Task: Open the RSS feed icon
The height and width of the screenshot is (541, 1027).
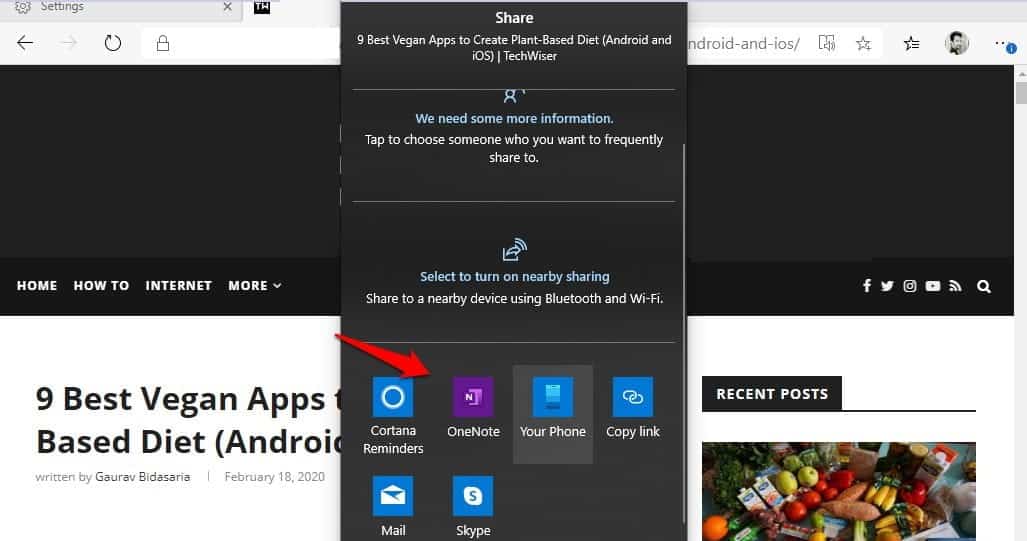Action: (x=956, y=286)
